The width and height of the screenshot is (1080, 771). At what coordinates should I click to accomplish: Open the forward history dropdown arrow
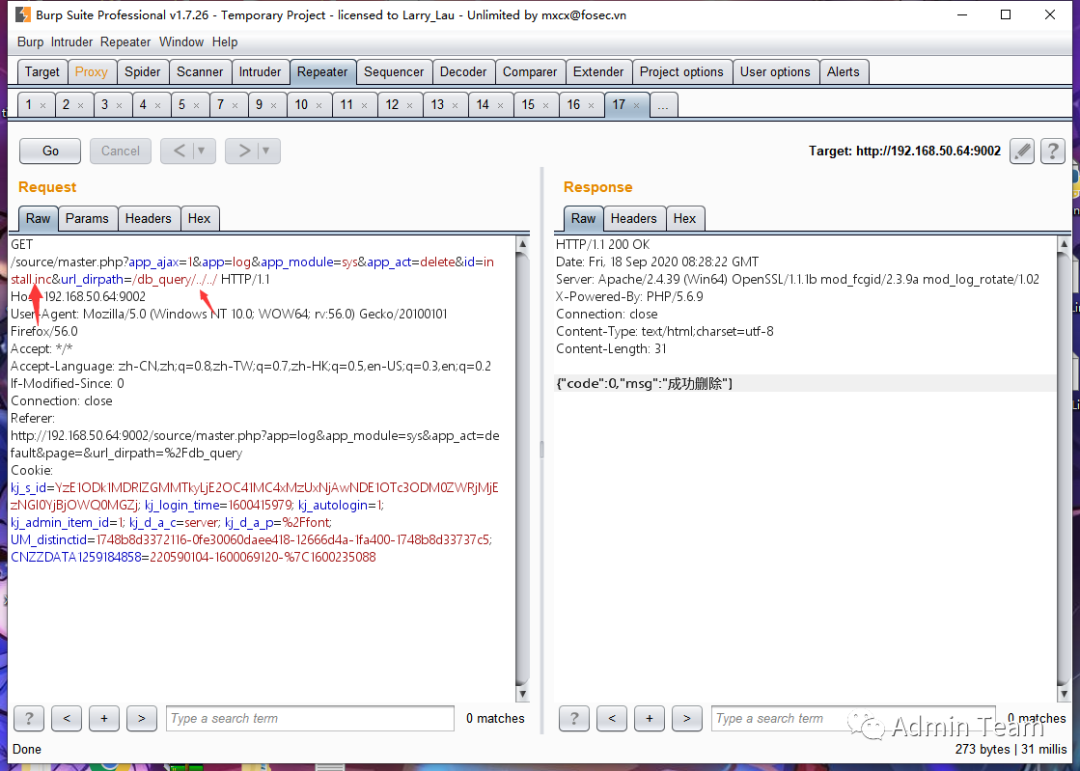pos(267,151)
